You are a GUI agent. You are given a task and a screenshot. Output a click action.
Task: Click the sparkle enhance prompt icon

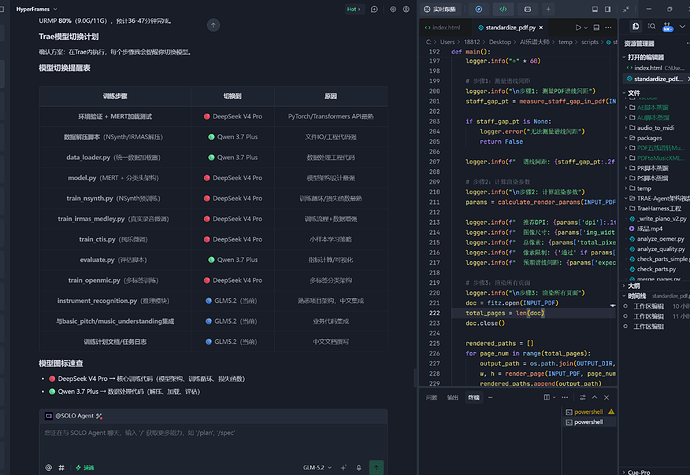tap(344, 468)
